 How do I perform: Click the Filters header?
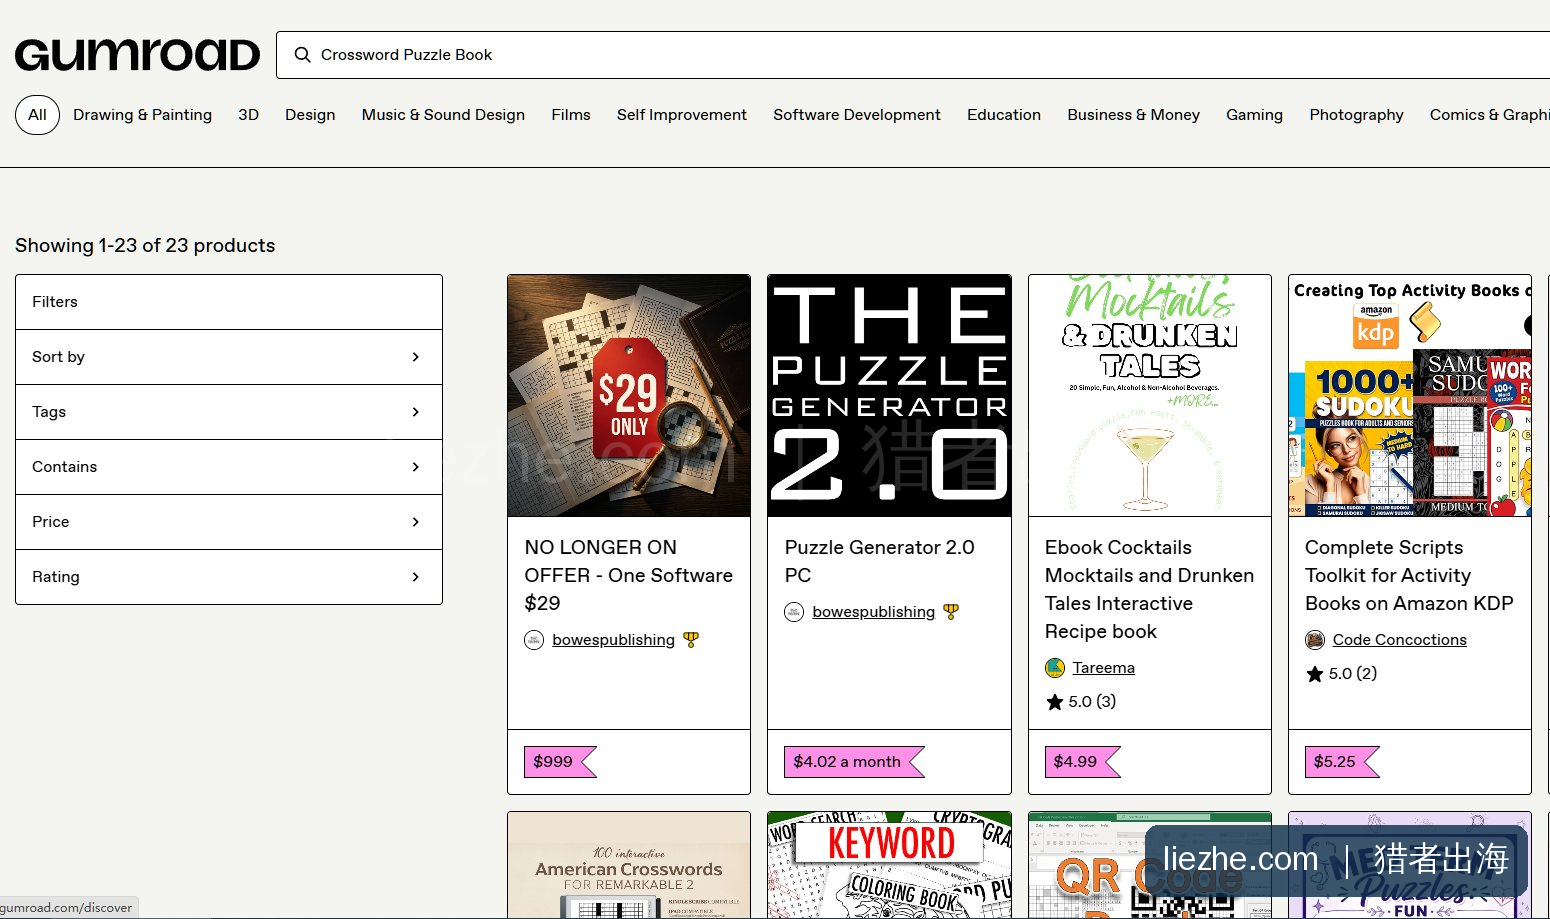(229, 302)
